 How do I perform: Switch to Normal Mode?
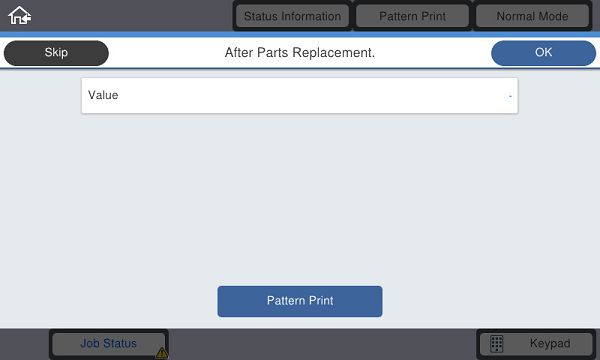532,16
